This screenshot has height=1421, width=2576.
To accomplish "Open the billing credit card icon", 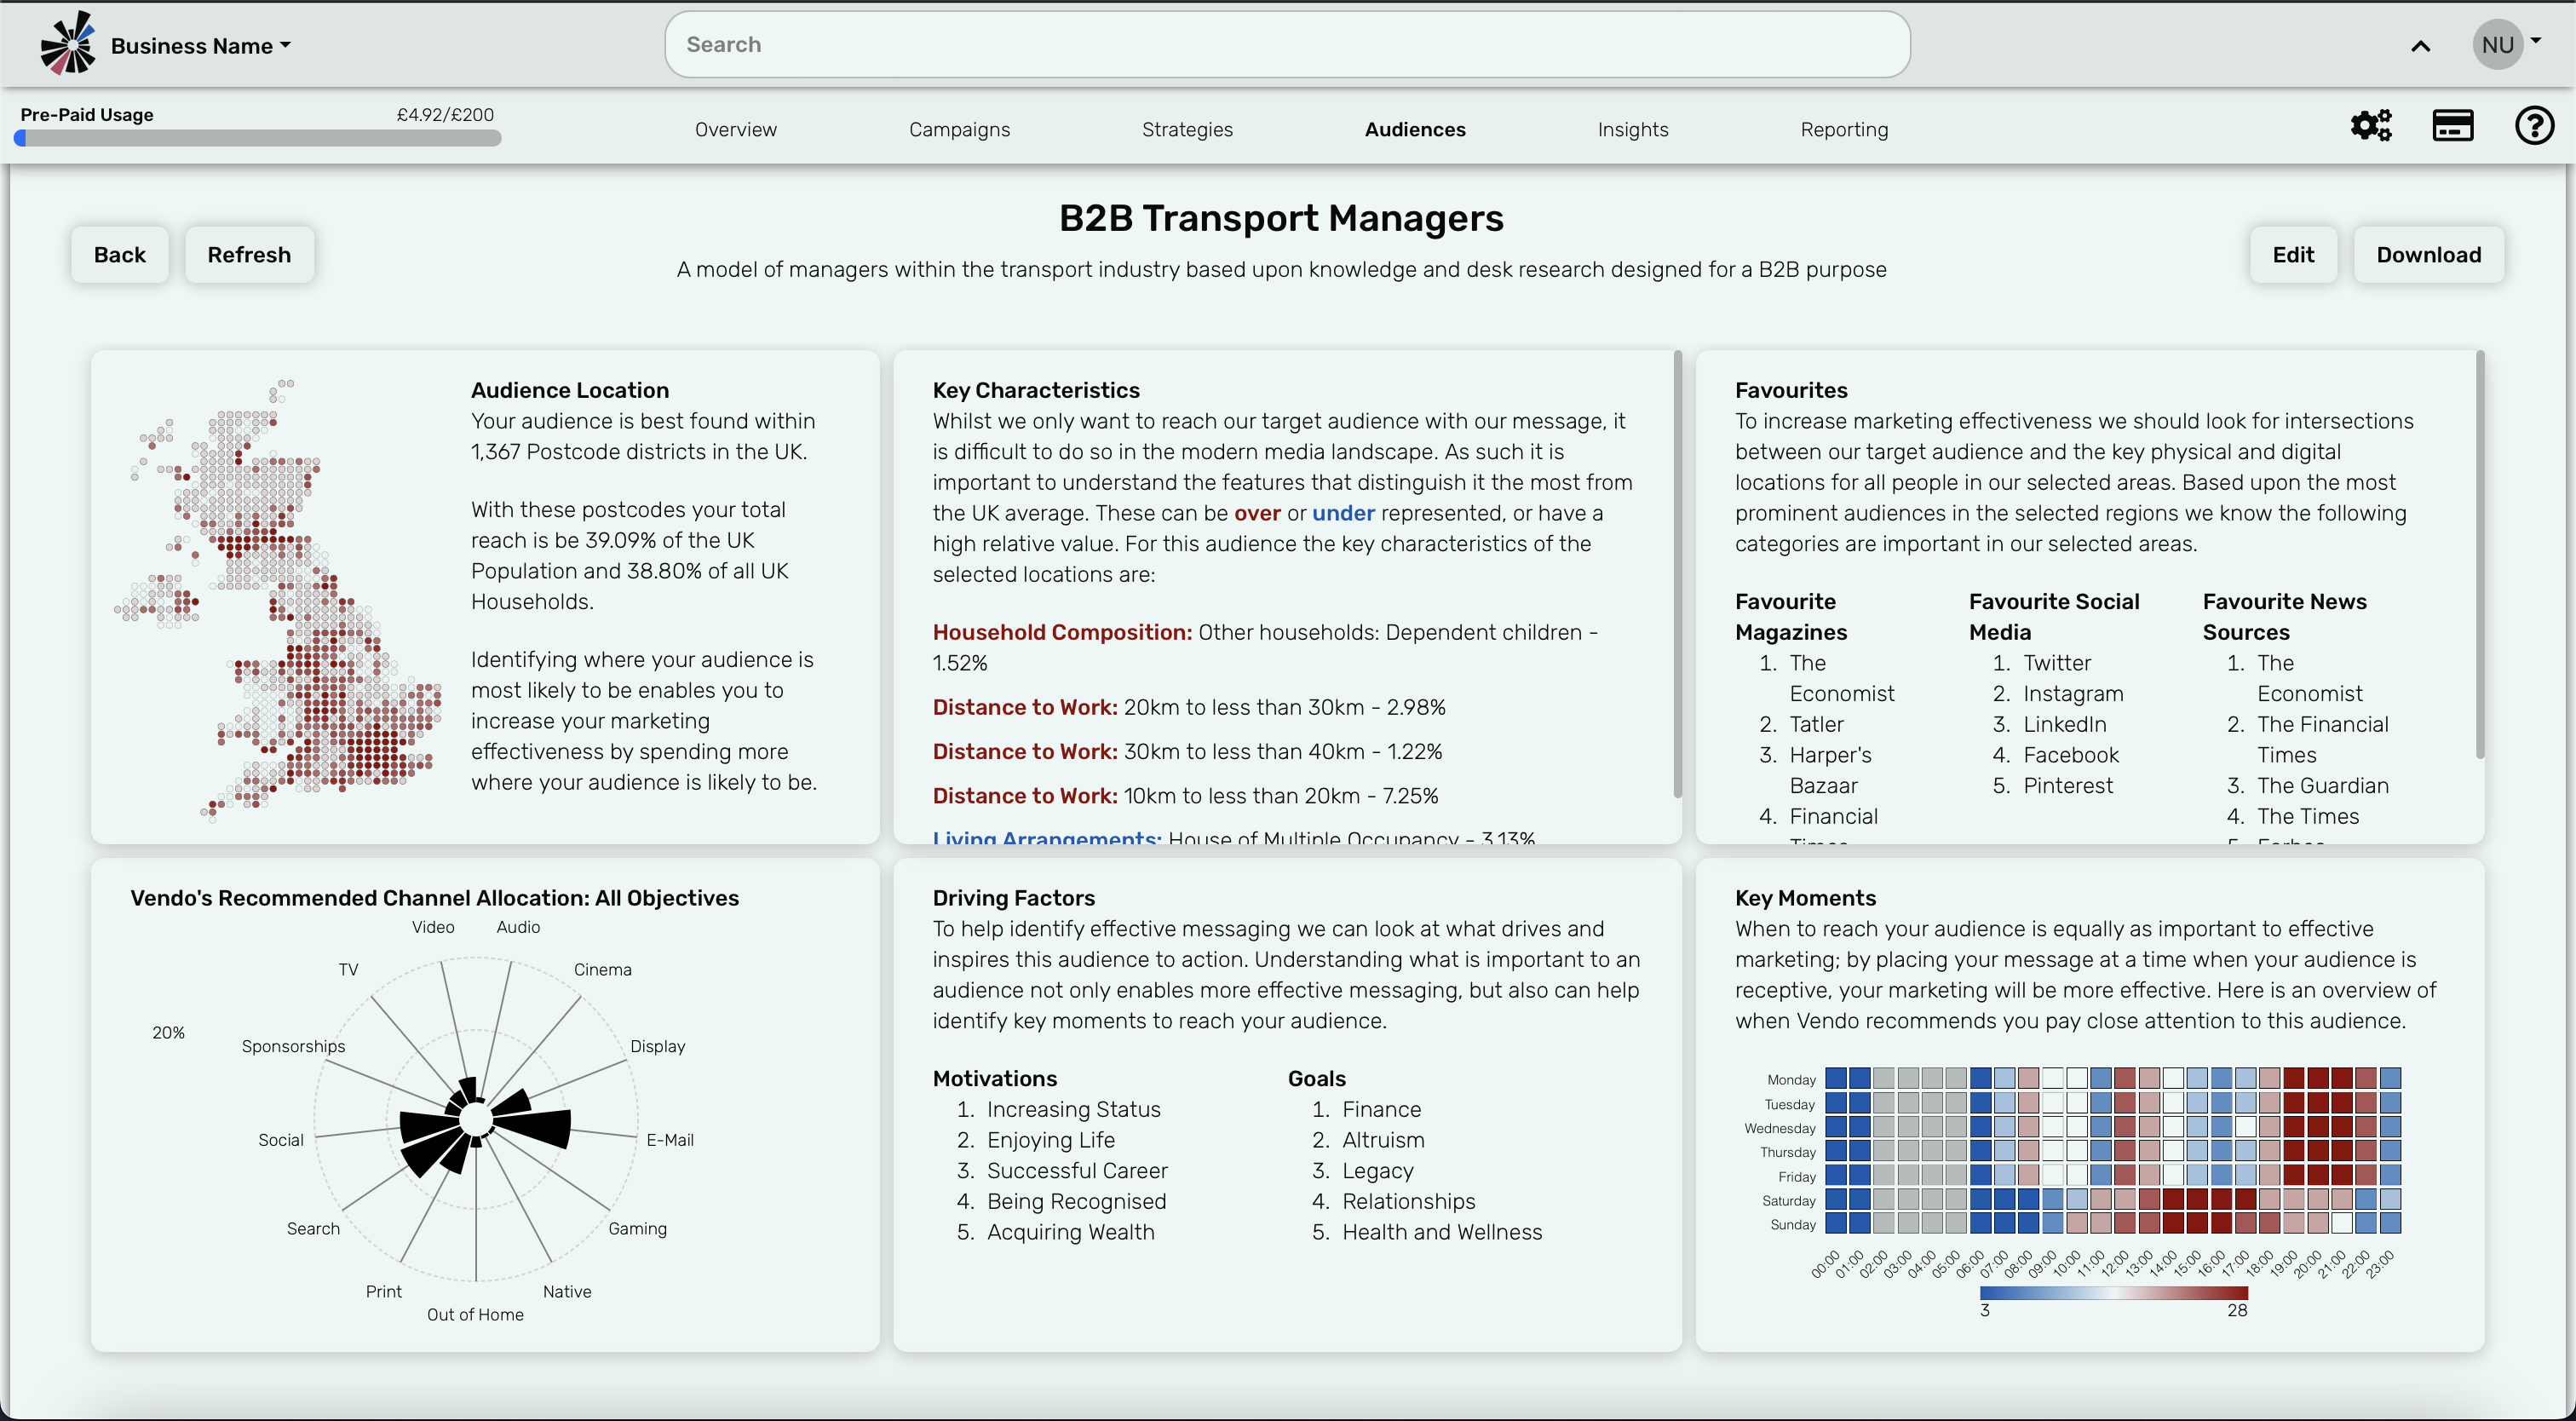I will tap(2453, 126).
